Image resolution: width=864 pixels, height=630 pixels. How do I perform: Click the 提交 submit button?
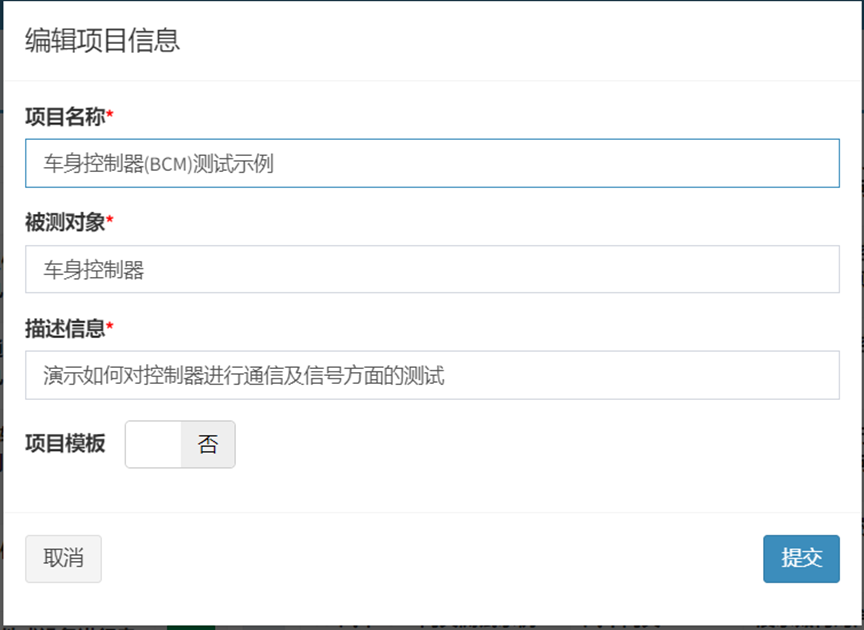tap(800, 559)
